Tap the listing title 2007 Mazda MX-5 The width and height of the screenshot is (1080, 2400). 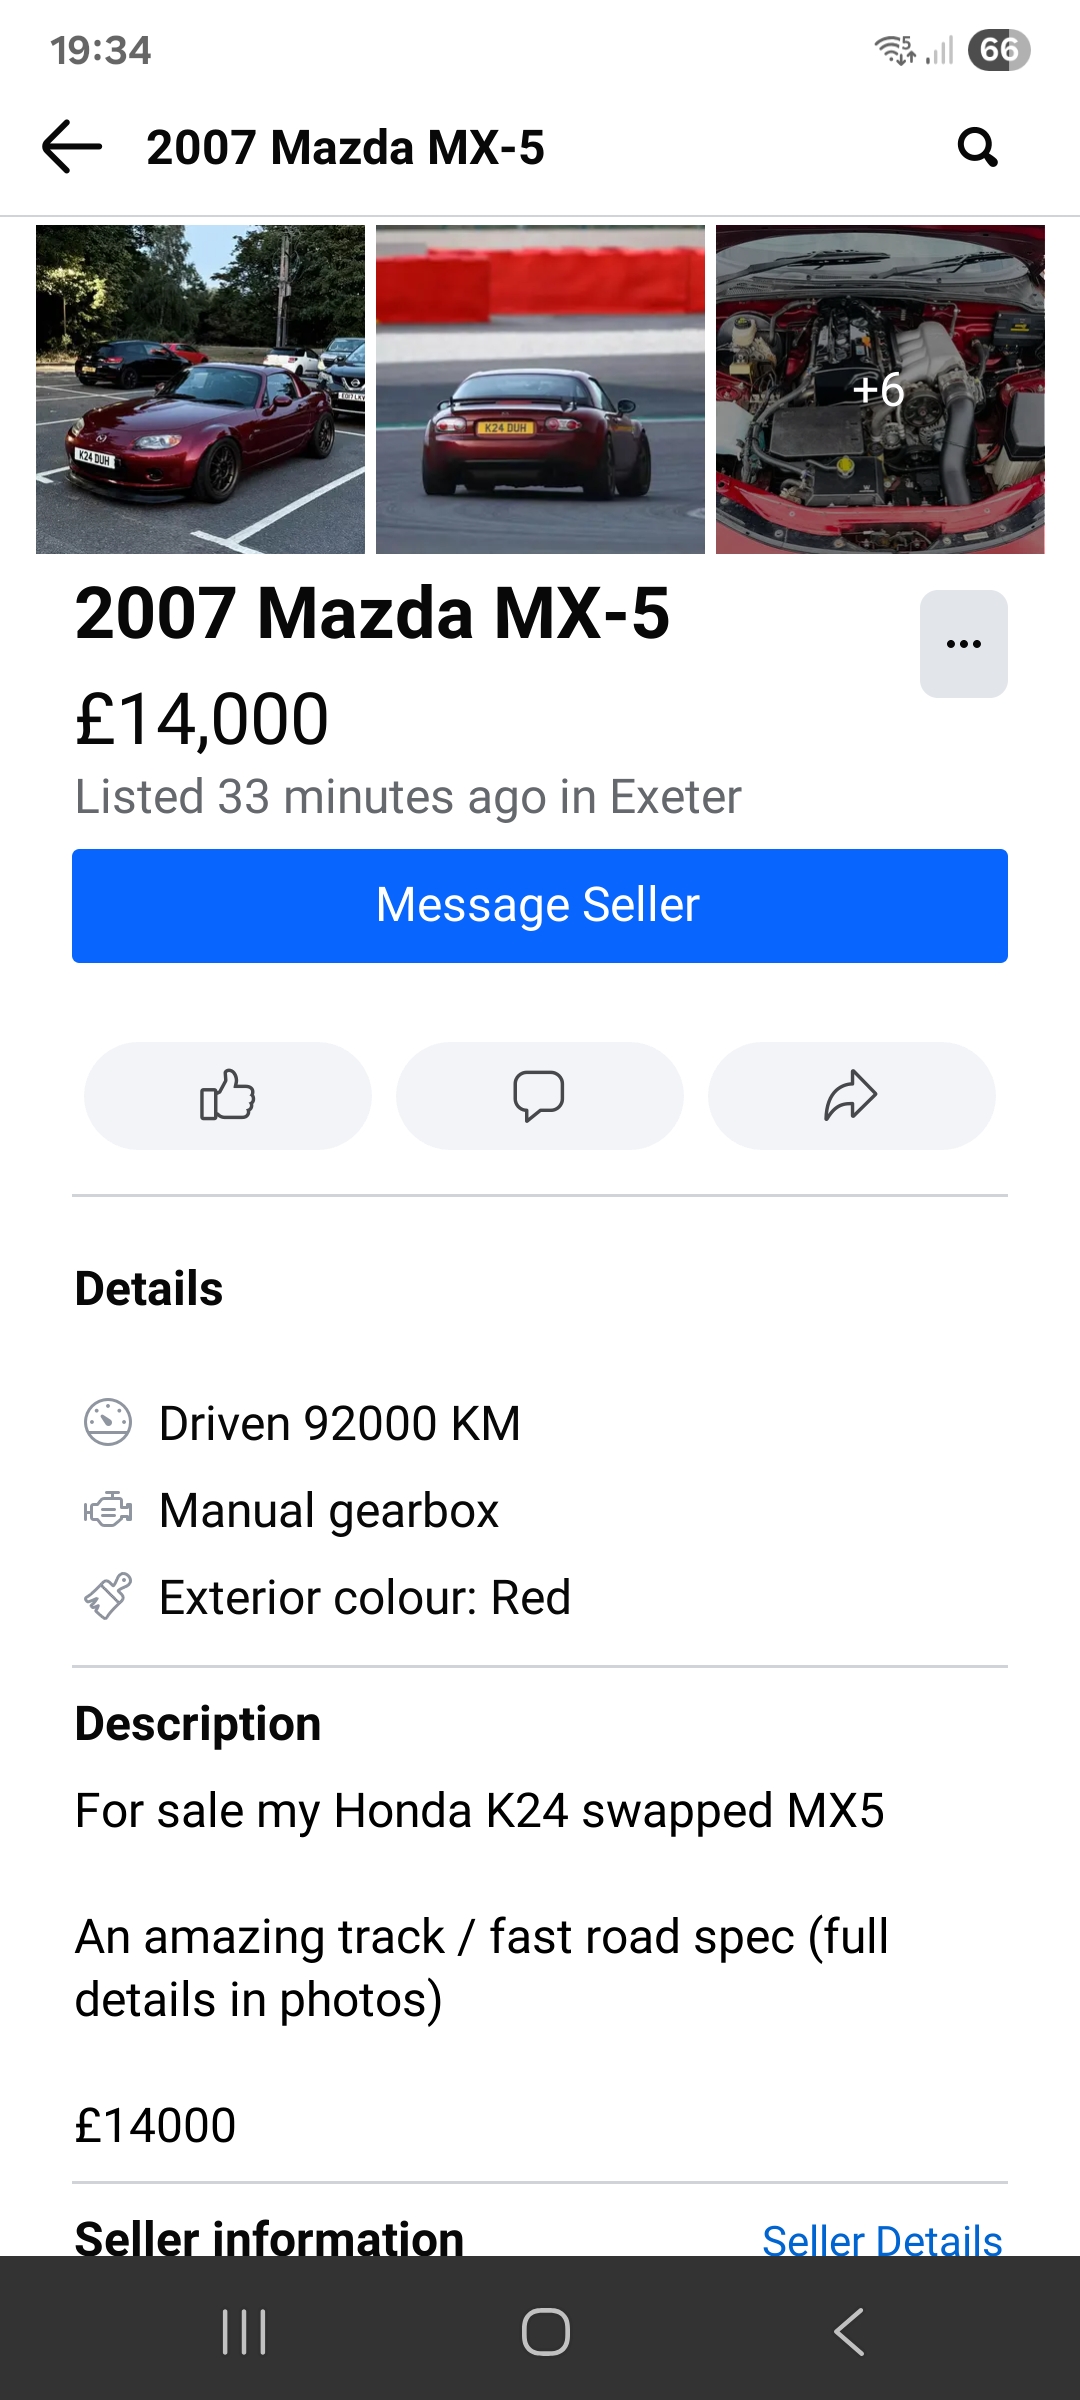tap(372, 613)
